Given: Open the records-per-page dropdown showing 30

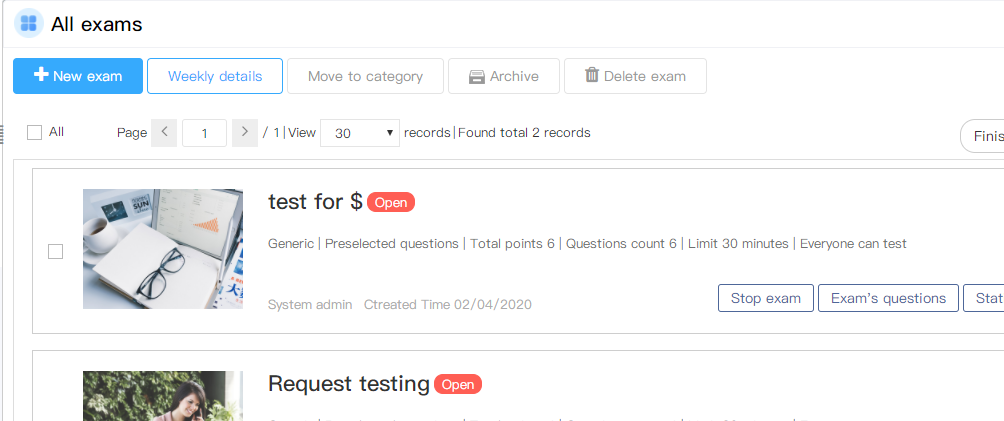Looking at the screenshot, I should [360, 133].
